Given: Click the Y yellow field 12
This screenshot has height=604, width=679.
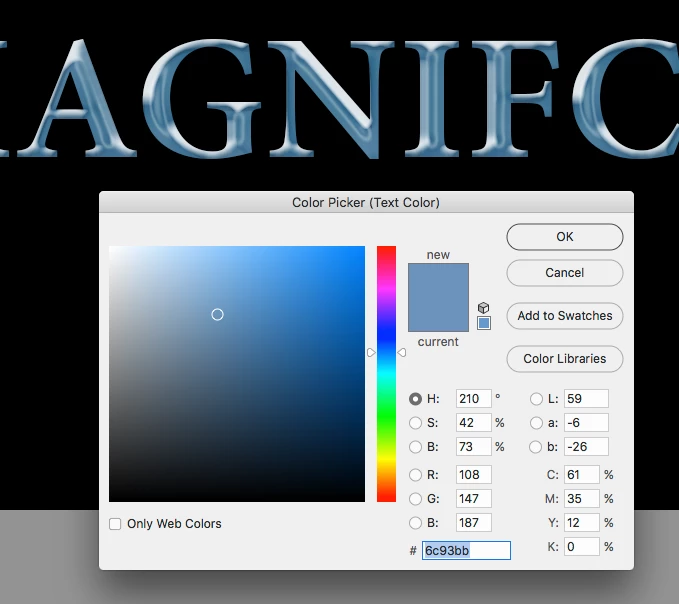Looking at the screenshot, I should [x=582, y=523].
